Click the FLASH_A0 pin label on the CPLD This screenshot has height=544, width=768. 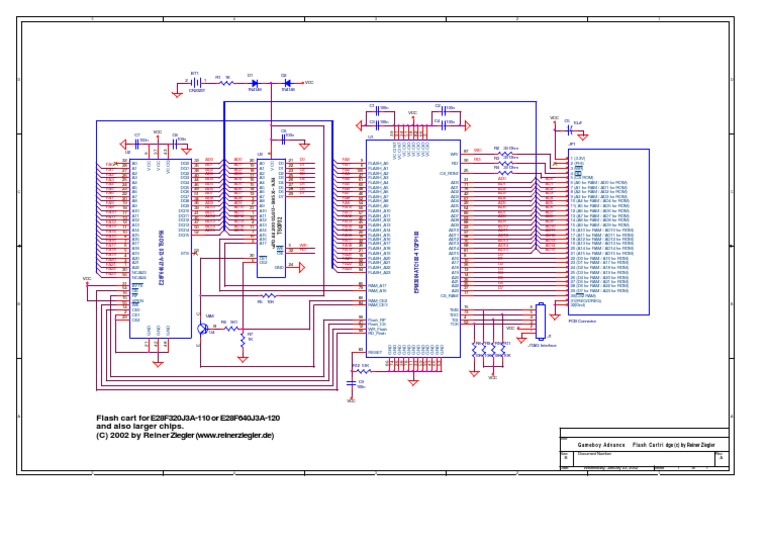pyautogui.click(x=378, y=164)
